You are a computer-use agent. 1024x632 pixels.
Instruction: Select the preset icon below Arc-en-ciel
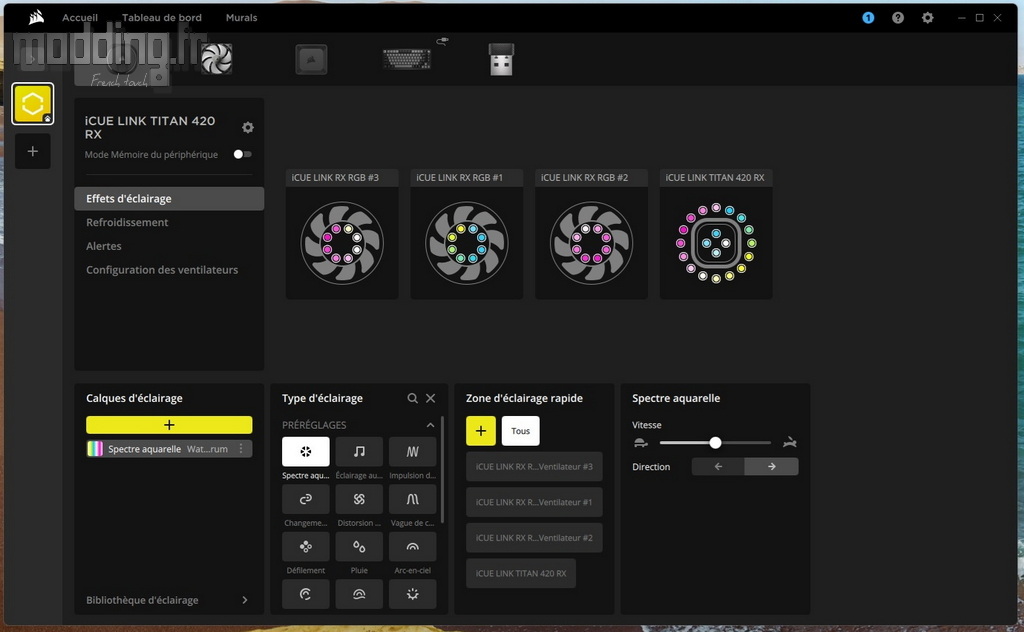412,594
